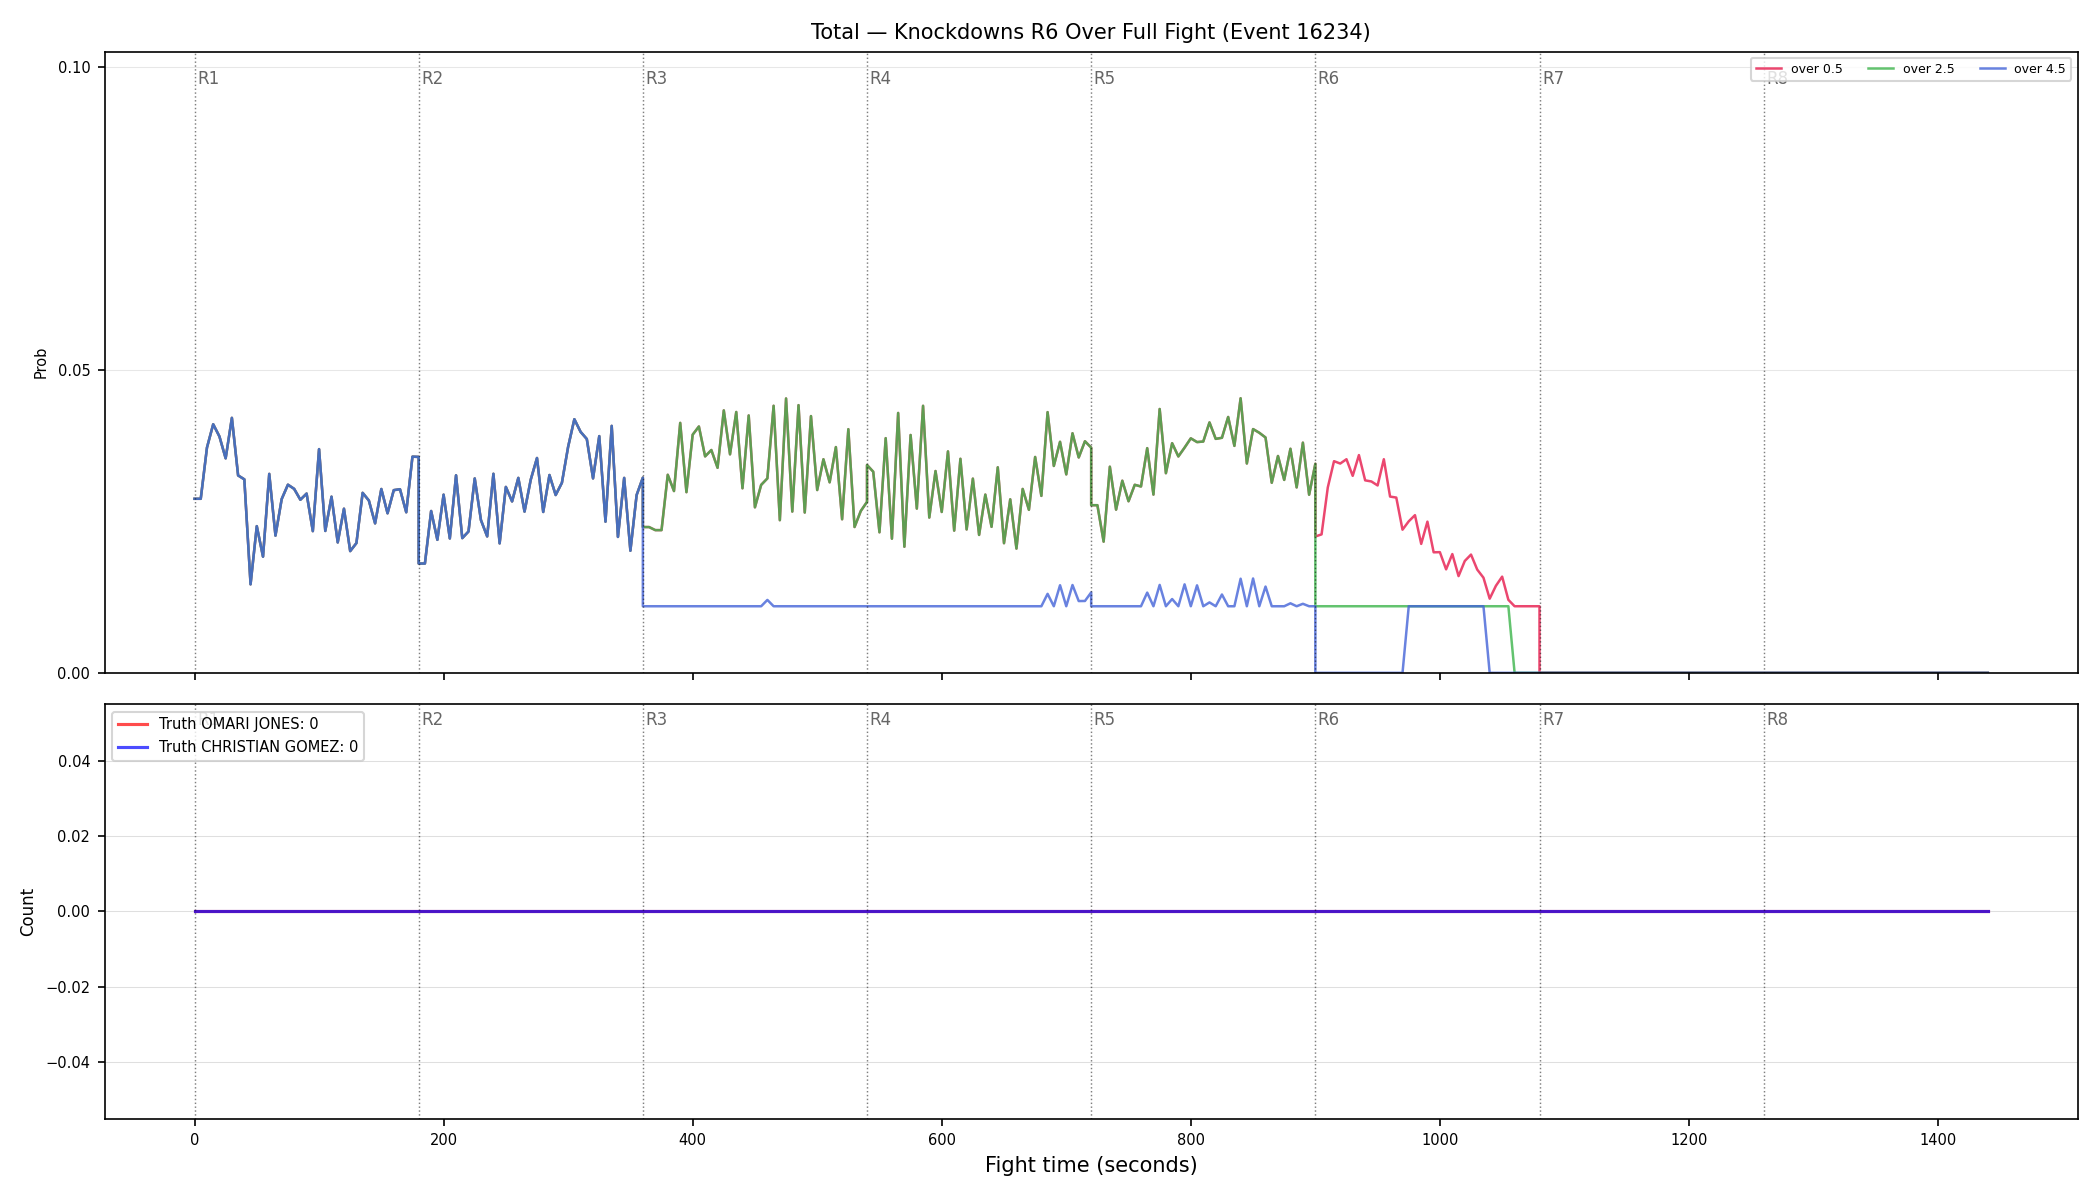This screenshot has width=2100, height=1200.
Task: Select the 'over 2.5' legend label
Action: coord(1928,69)
